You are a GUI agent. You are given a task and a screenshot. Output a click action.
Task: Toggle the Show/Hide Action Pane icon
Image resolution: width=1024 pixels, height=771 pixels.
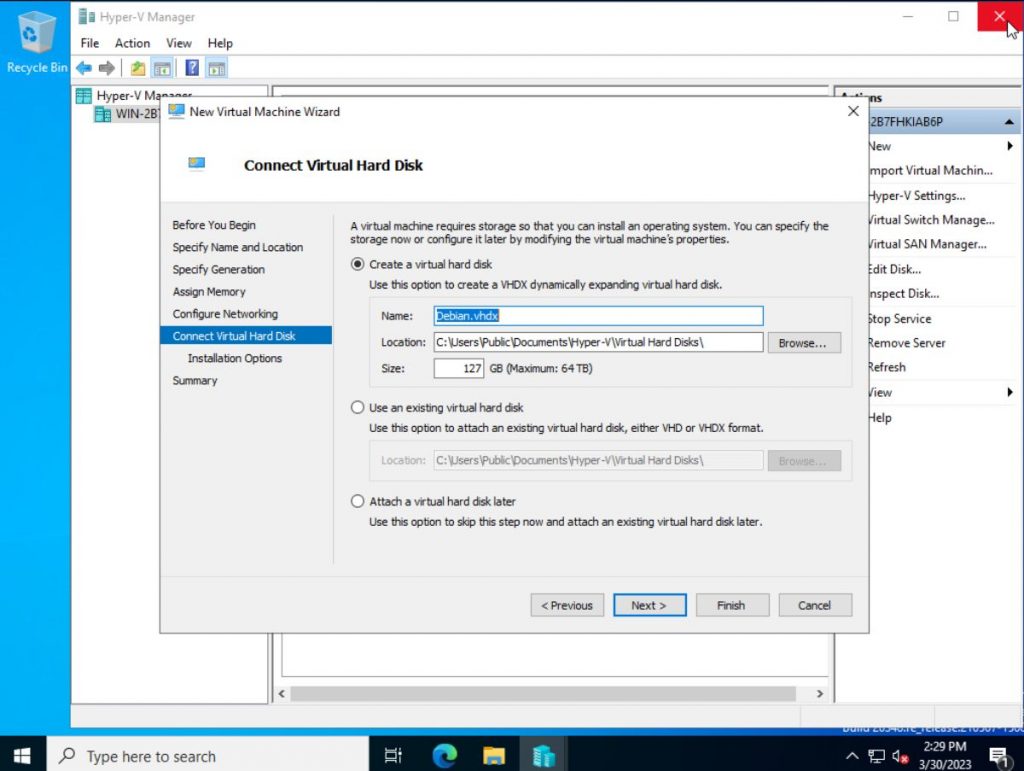pyautogui.click(x=216, y=68)
